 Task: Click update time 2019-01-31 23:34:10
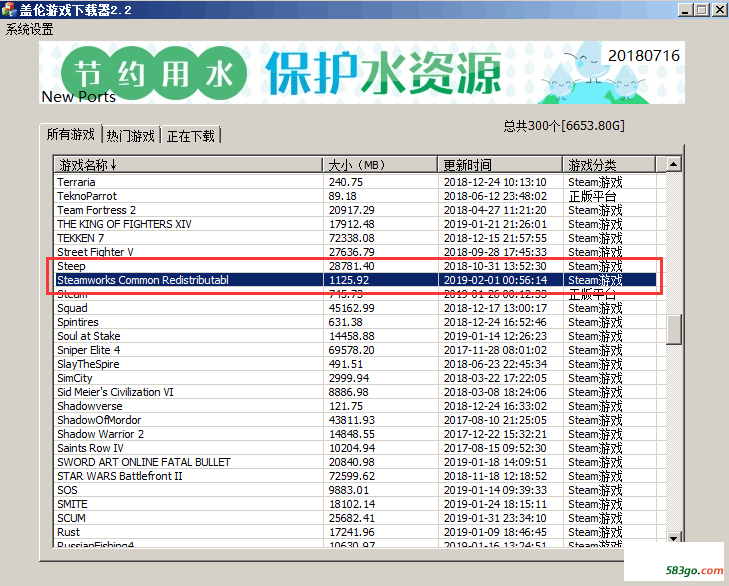(495, 518)
